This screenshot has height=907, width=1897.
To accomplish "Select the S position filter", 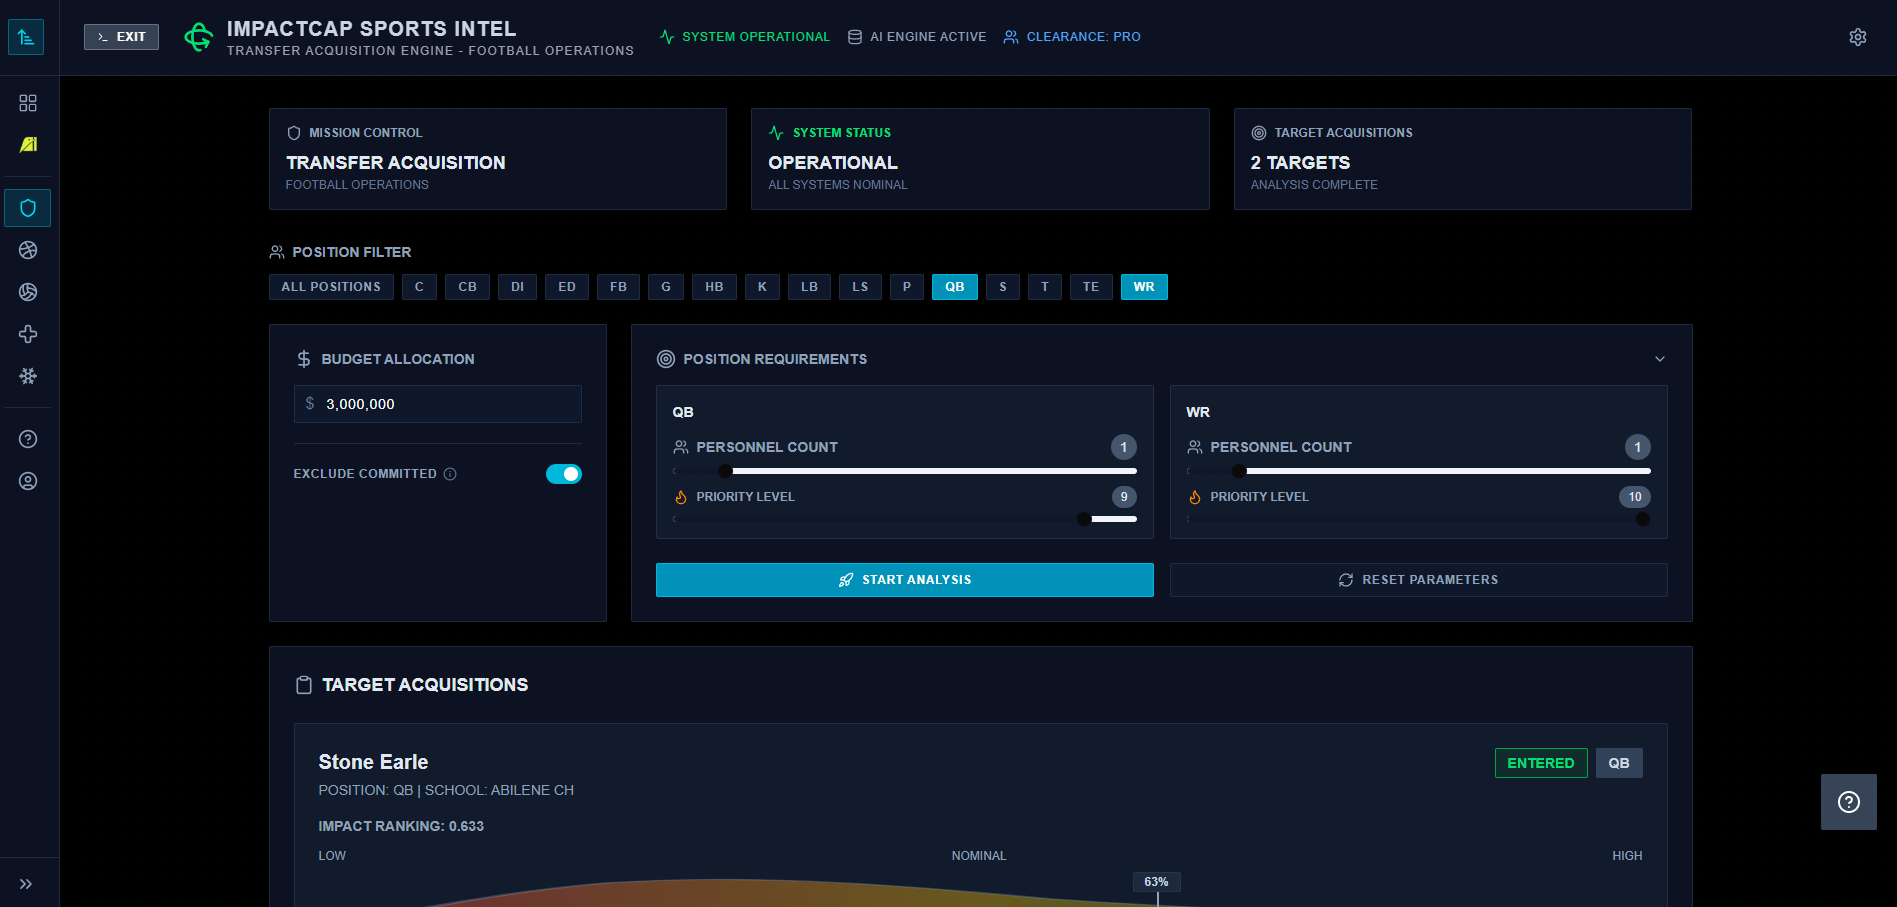I will pyautogui.click(x=1003, y=287).
